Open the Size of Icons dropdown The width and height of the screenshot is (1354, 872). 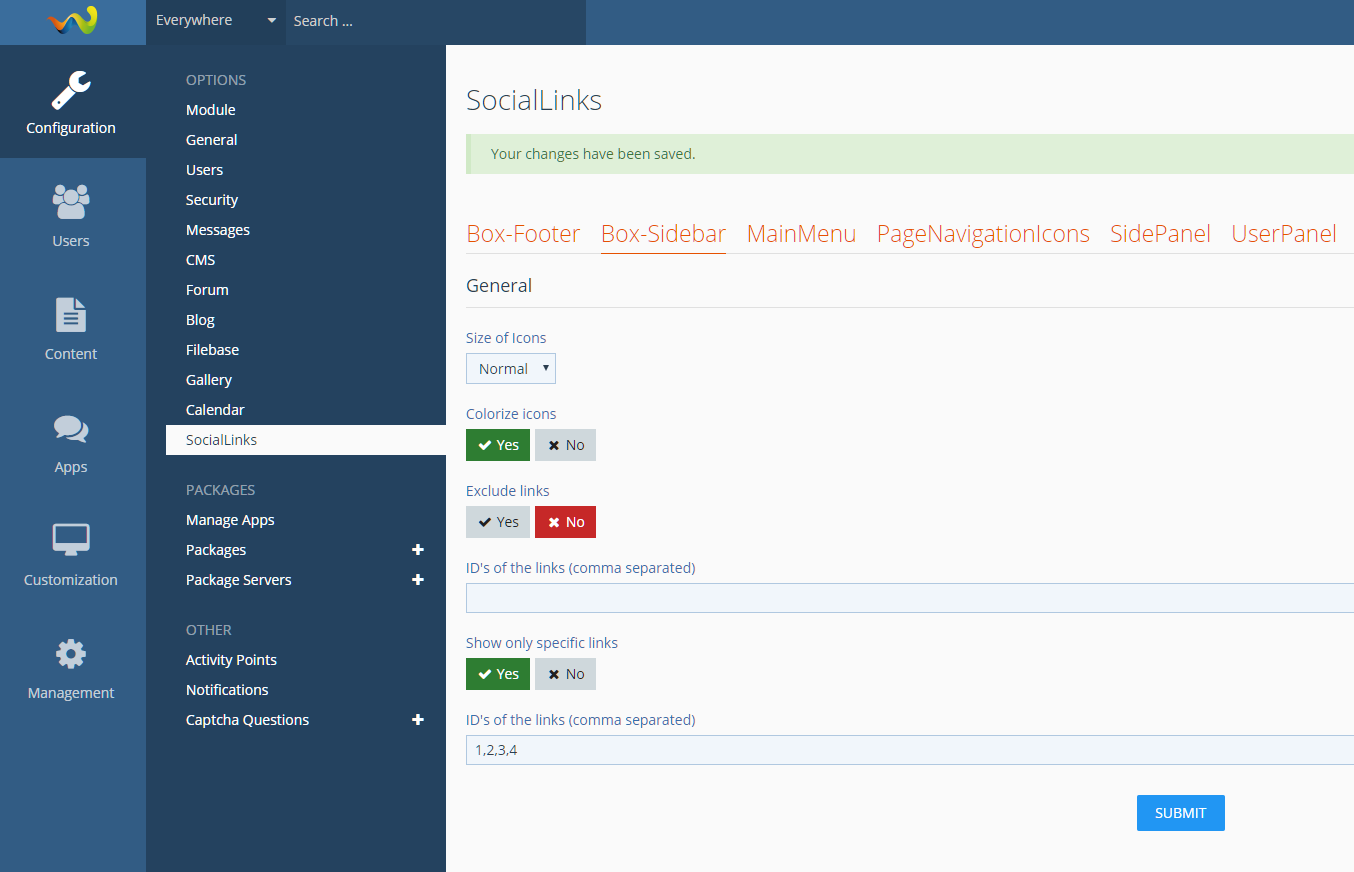(x=511, y=369)
